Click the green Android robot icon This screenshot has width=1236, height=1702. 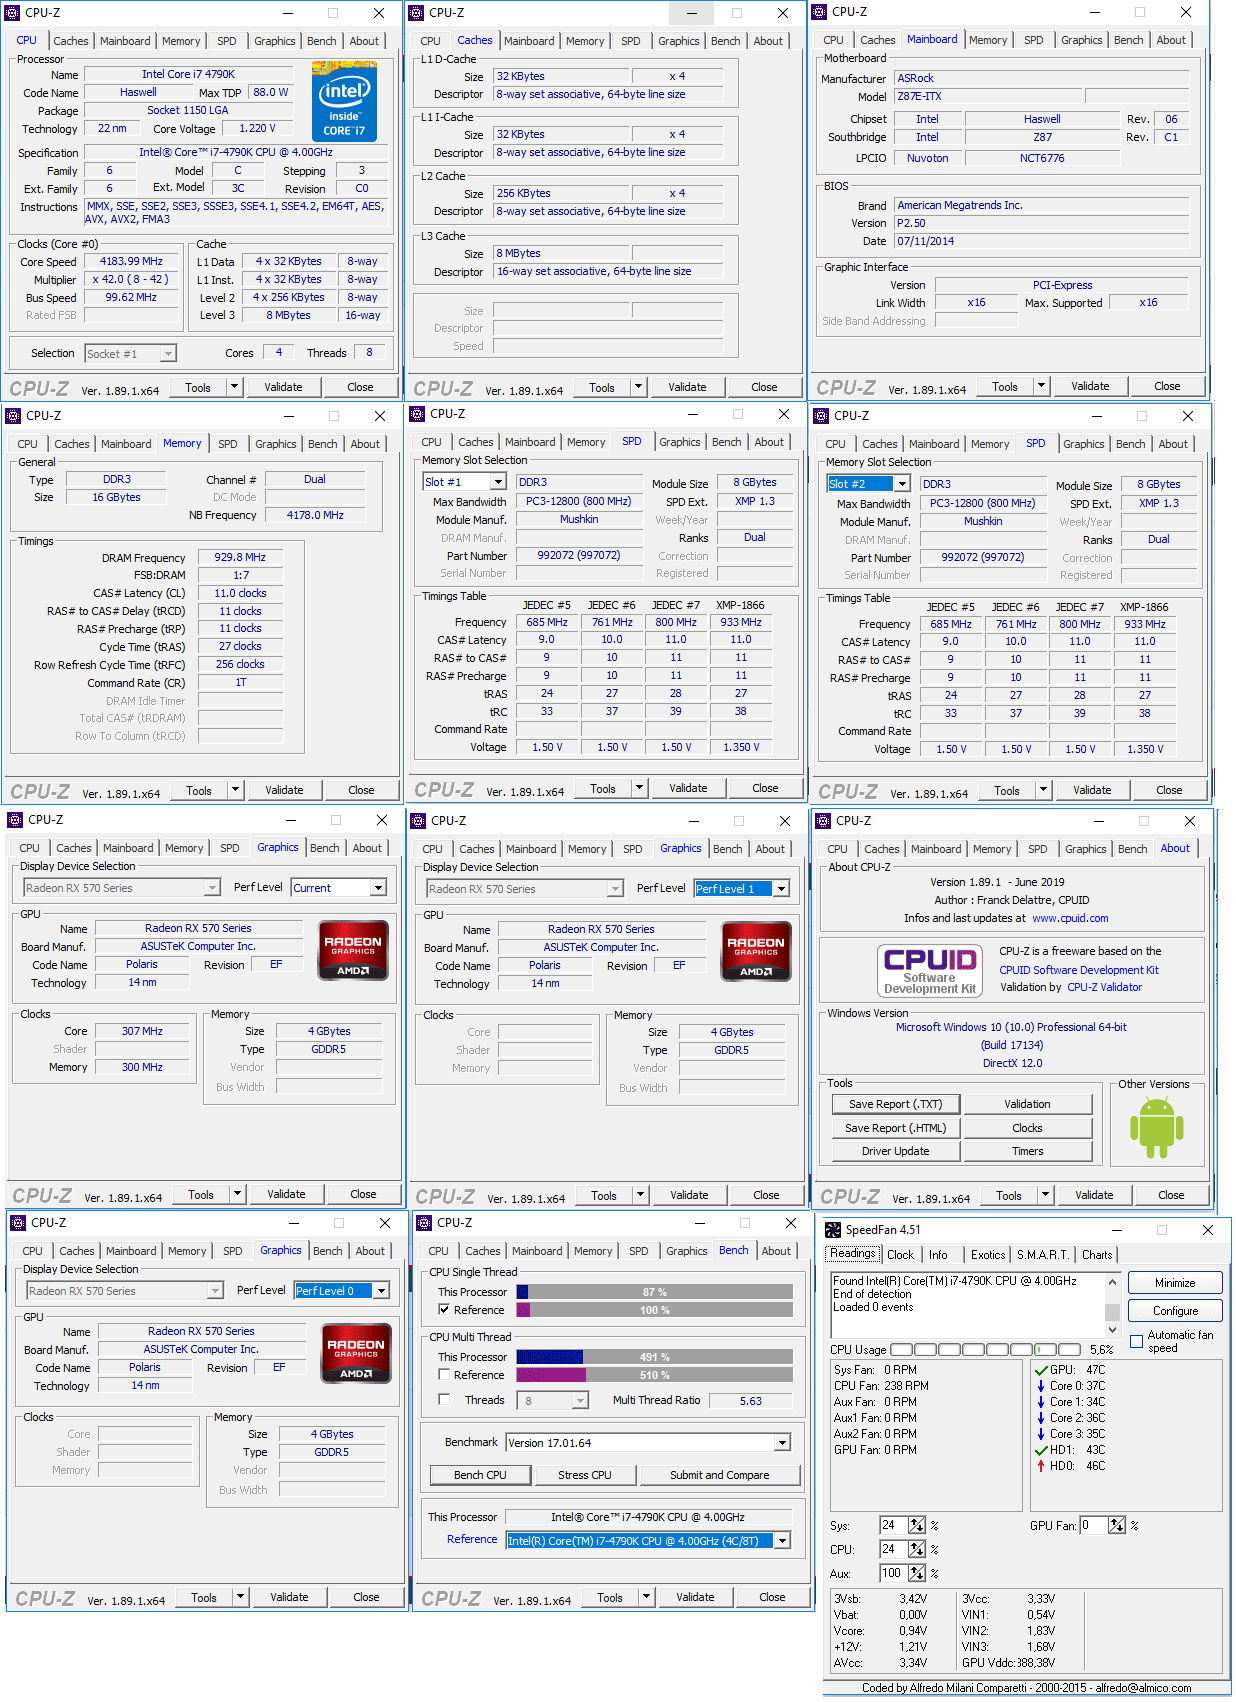click(x=1156, y=1128)
